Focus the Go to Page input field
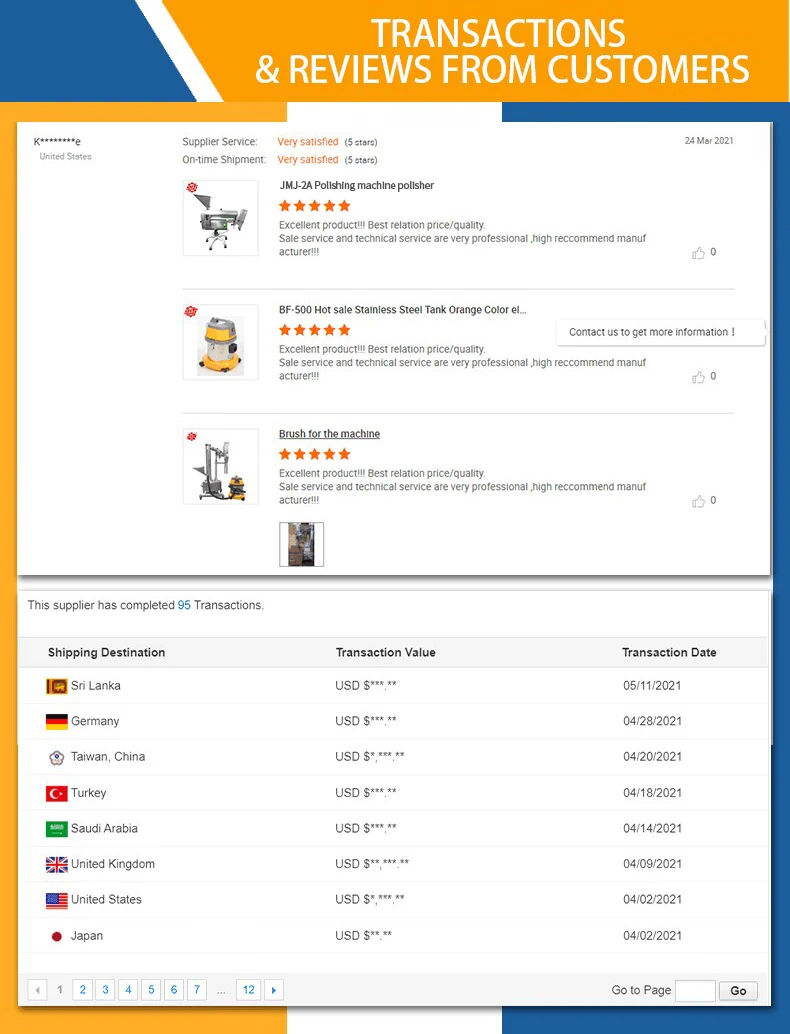This screenshot has height=1034, width=790. click(x=695, y=990)
